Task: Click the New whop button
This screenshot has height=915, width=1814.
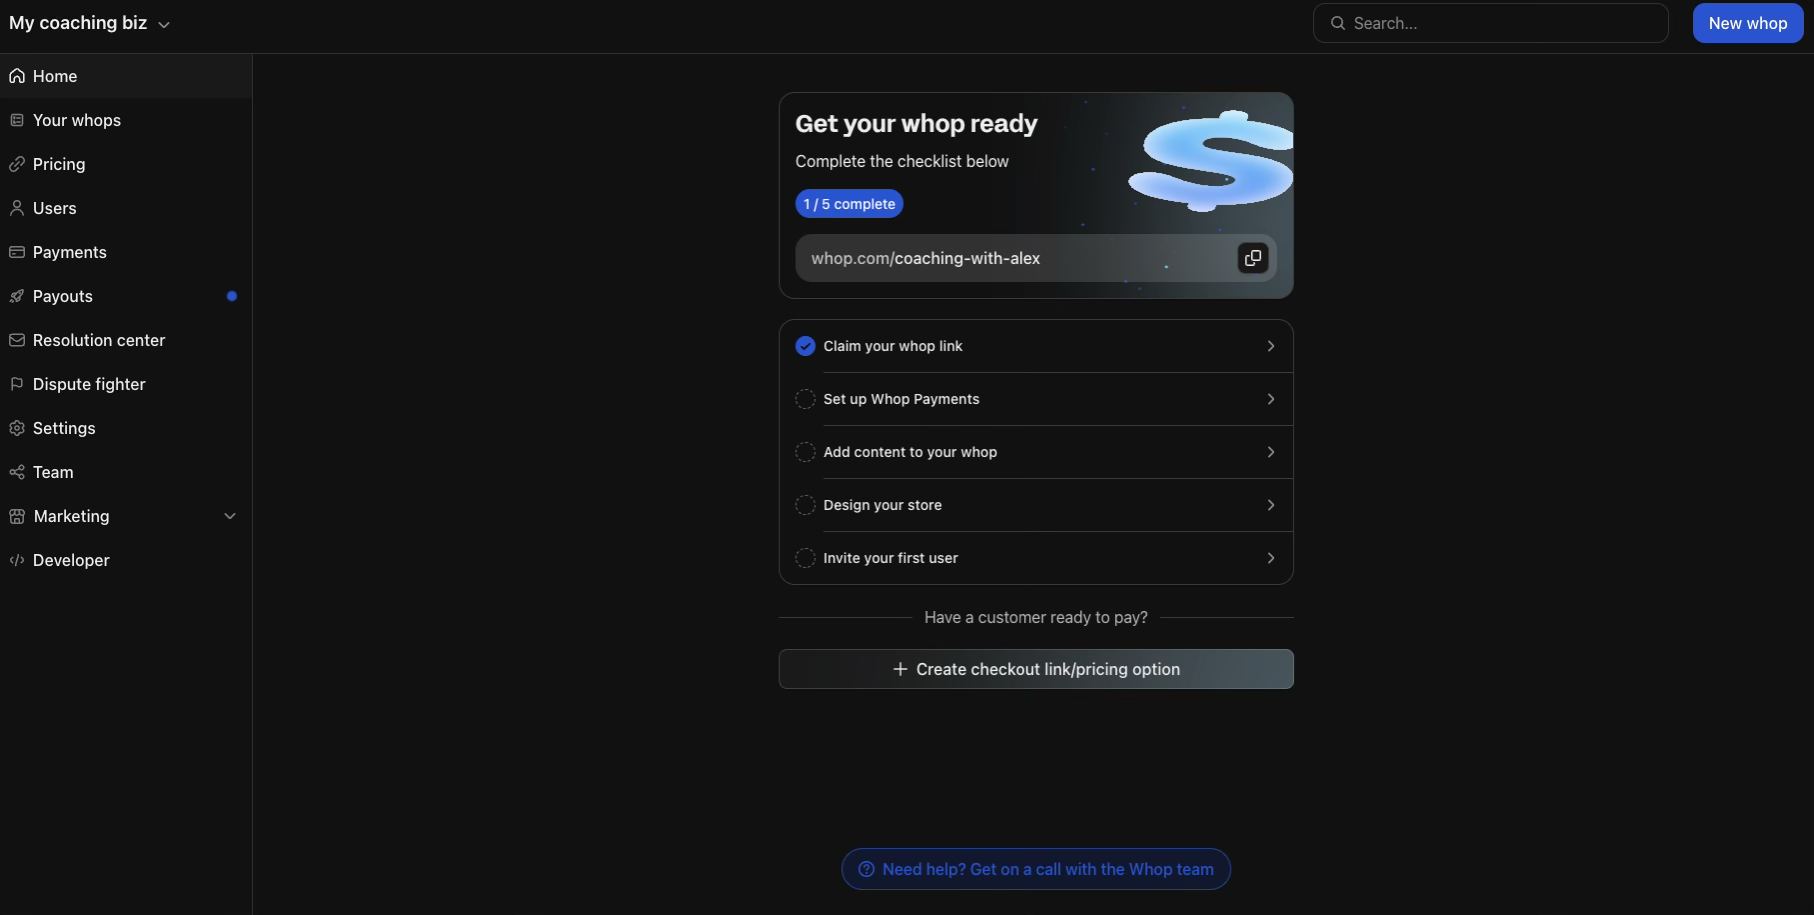Action: (x=1747, y=23)
